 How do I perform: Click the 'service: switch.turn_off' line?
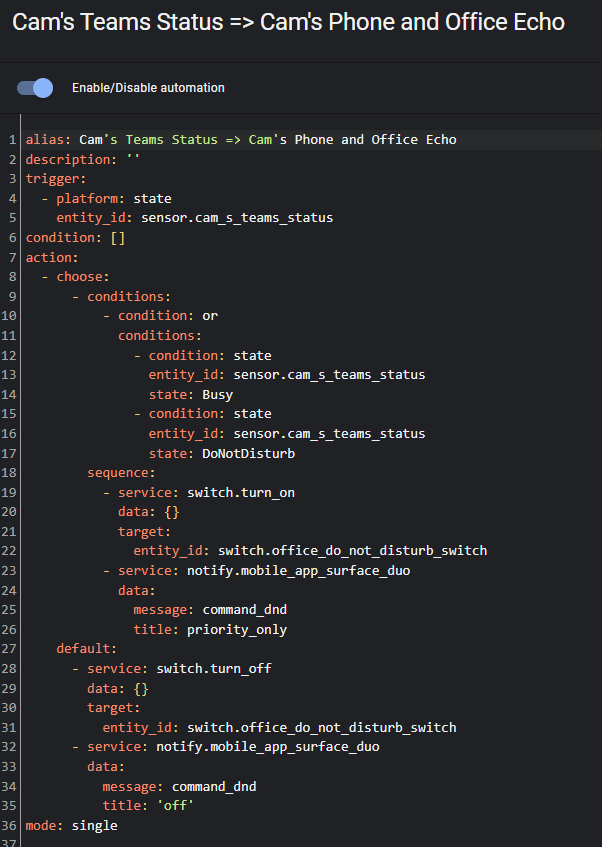tap(172, 669)
